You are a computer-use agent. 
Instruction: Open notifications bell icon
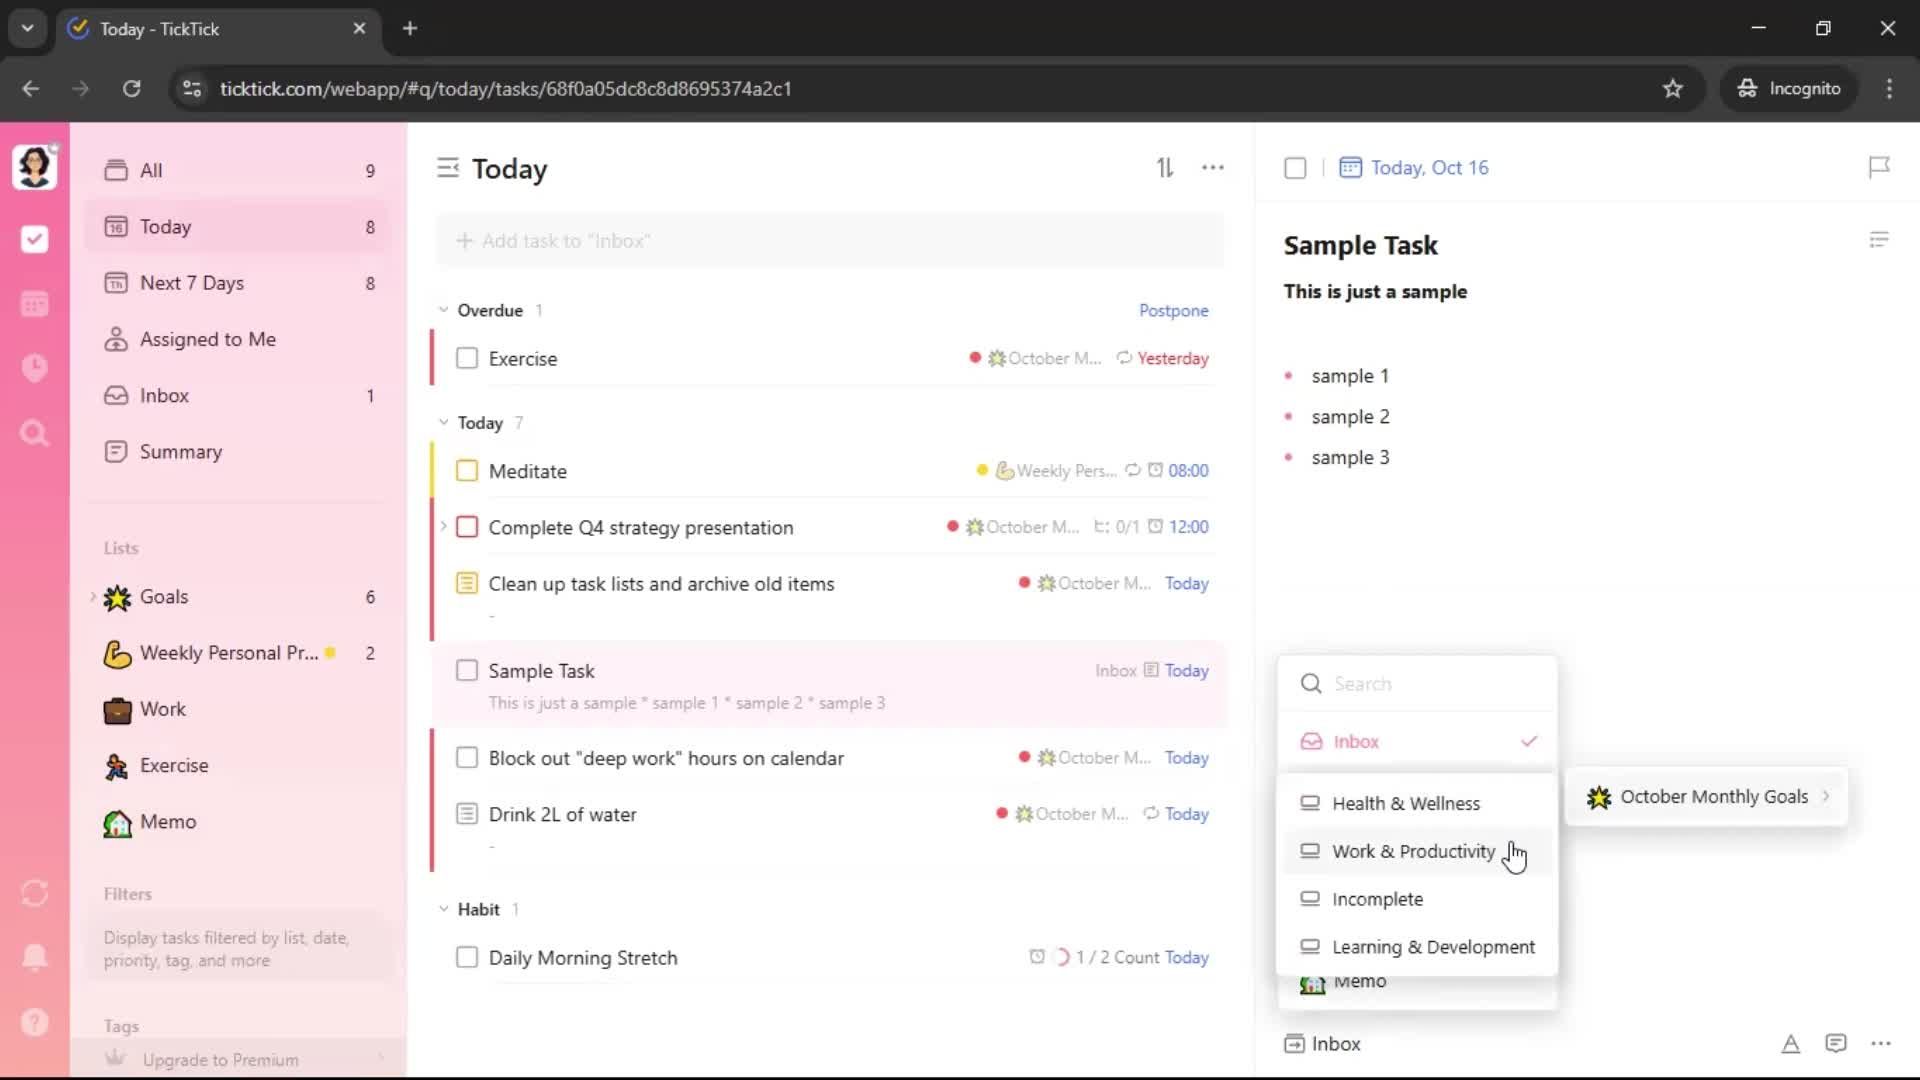click(x=34, y=957)
